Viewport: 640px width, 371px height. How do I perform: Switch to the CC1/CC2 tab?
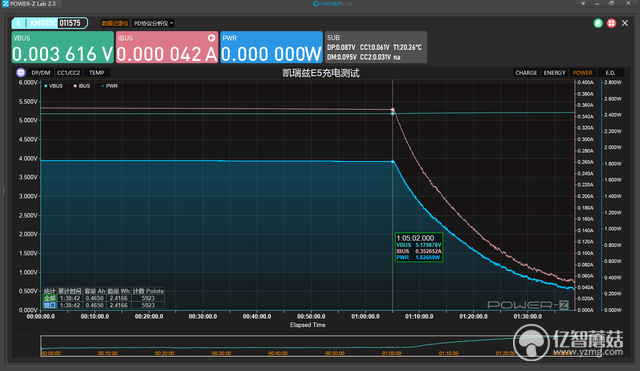pos(69,73)
